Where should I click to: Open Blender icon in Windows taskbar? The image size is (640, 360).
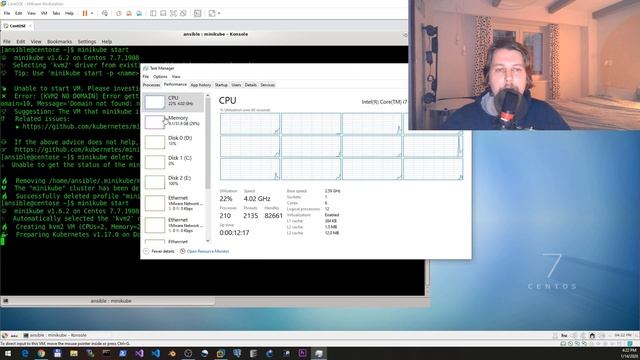[172, 353]
